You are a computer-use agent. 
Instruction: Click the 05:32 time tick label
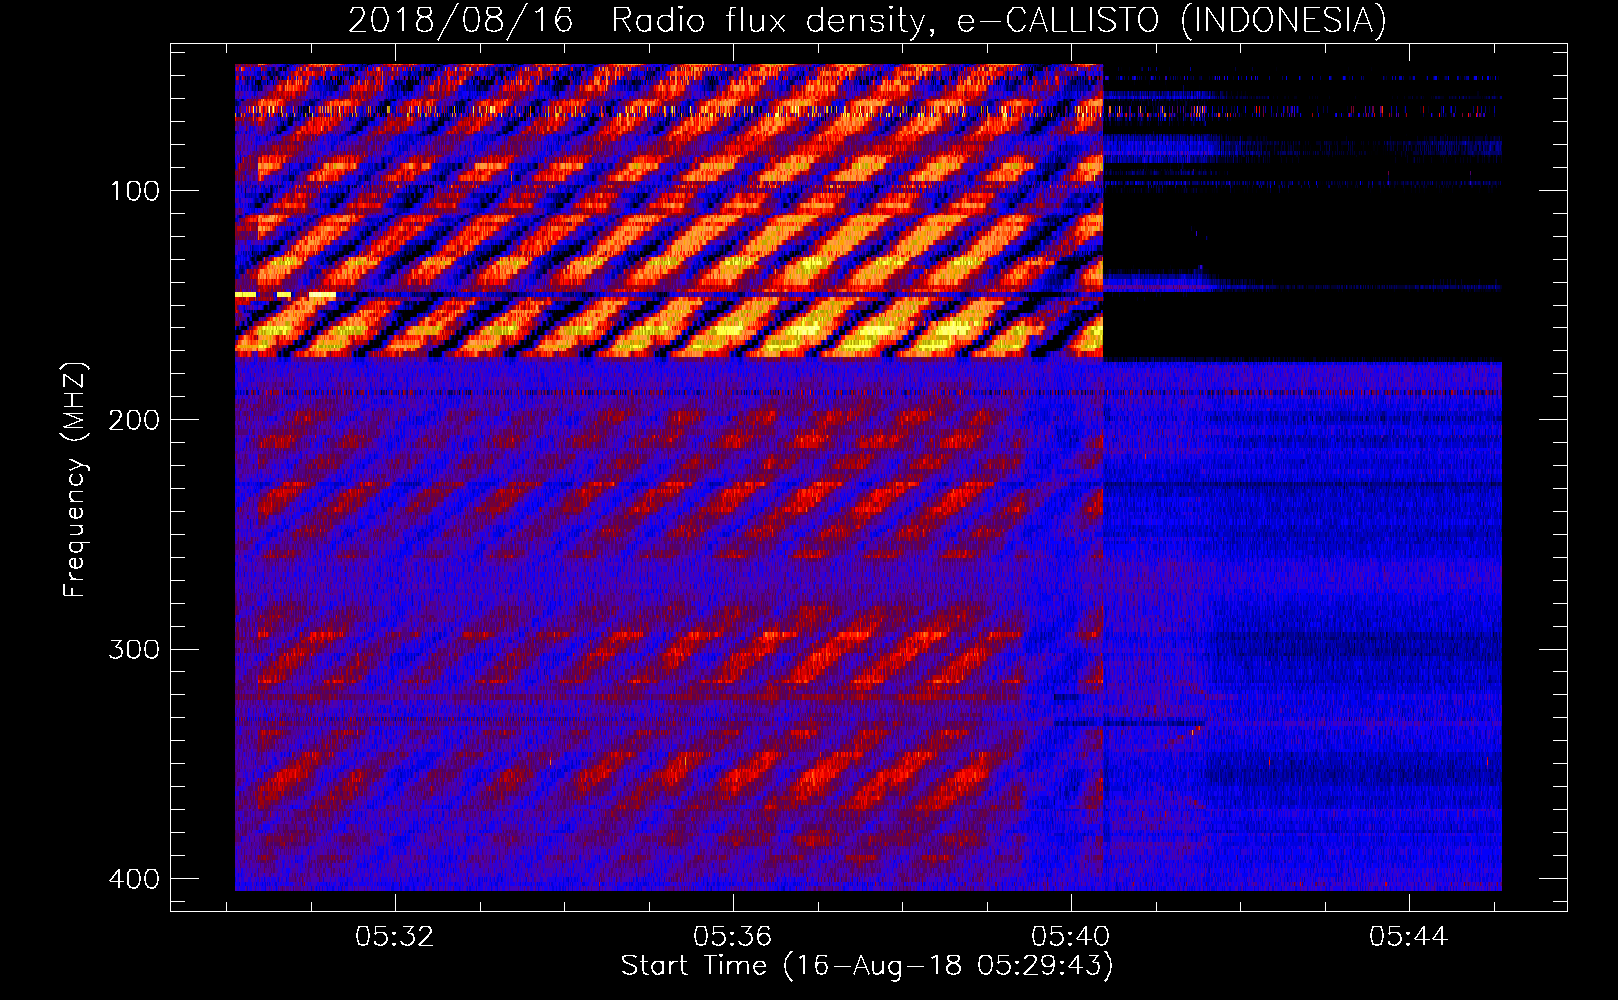click(395, 936)
